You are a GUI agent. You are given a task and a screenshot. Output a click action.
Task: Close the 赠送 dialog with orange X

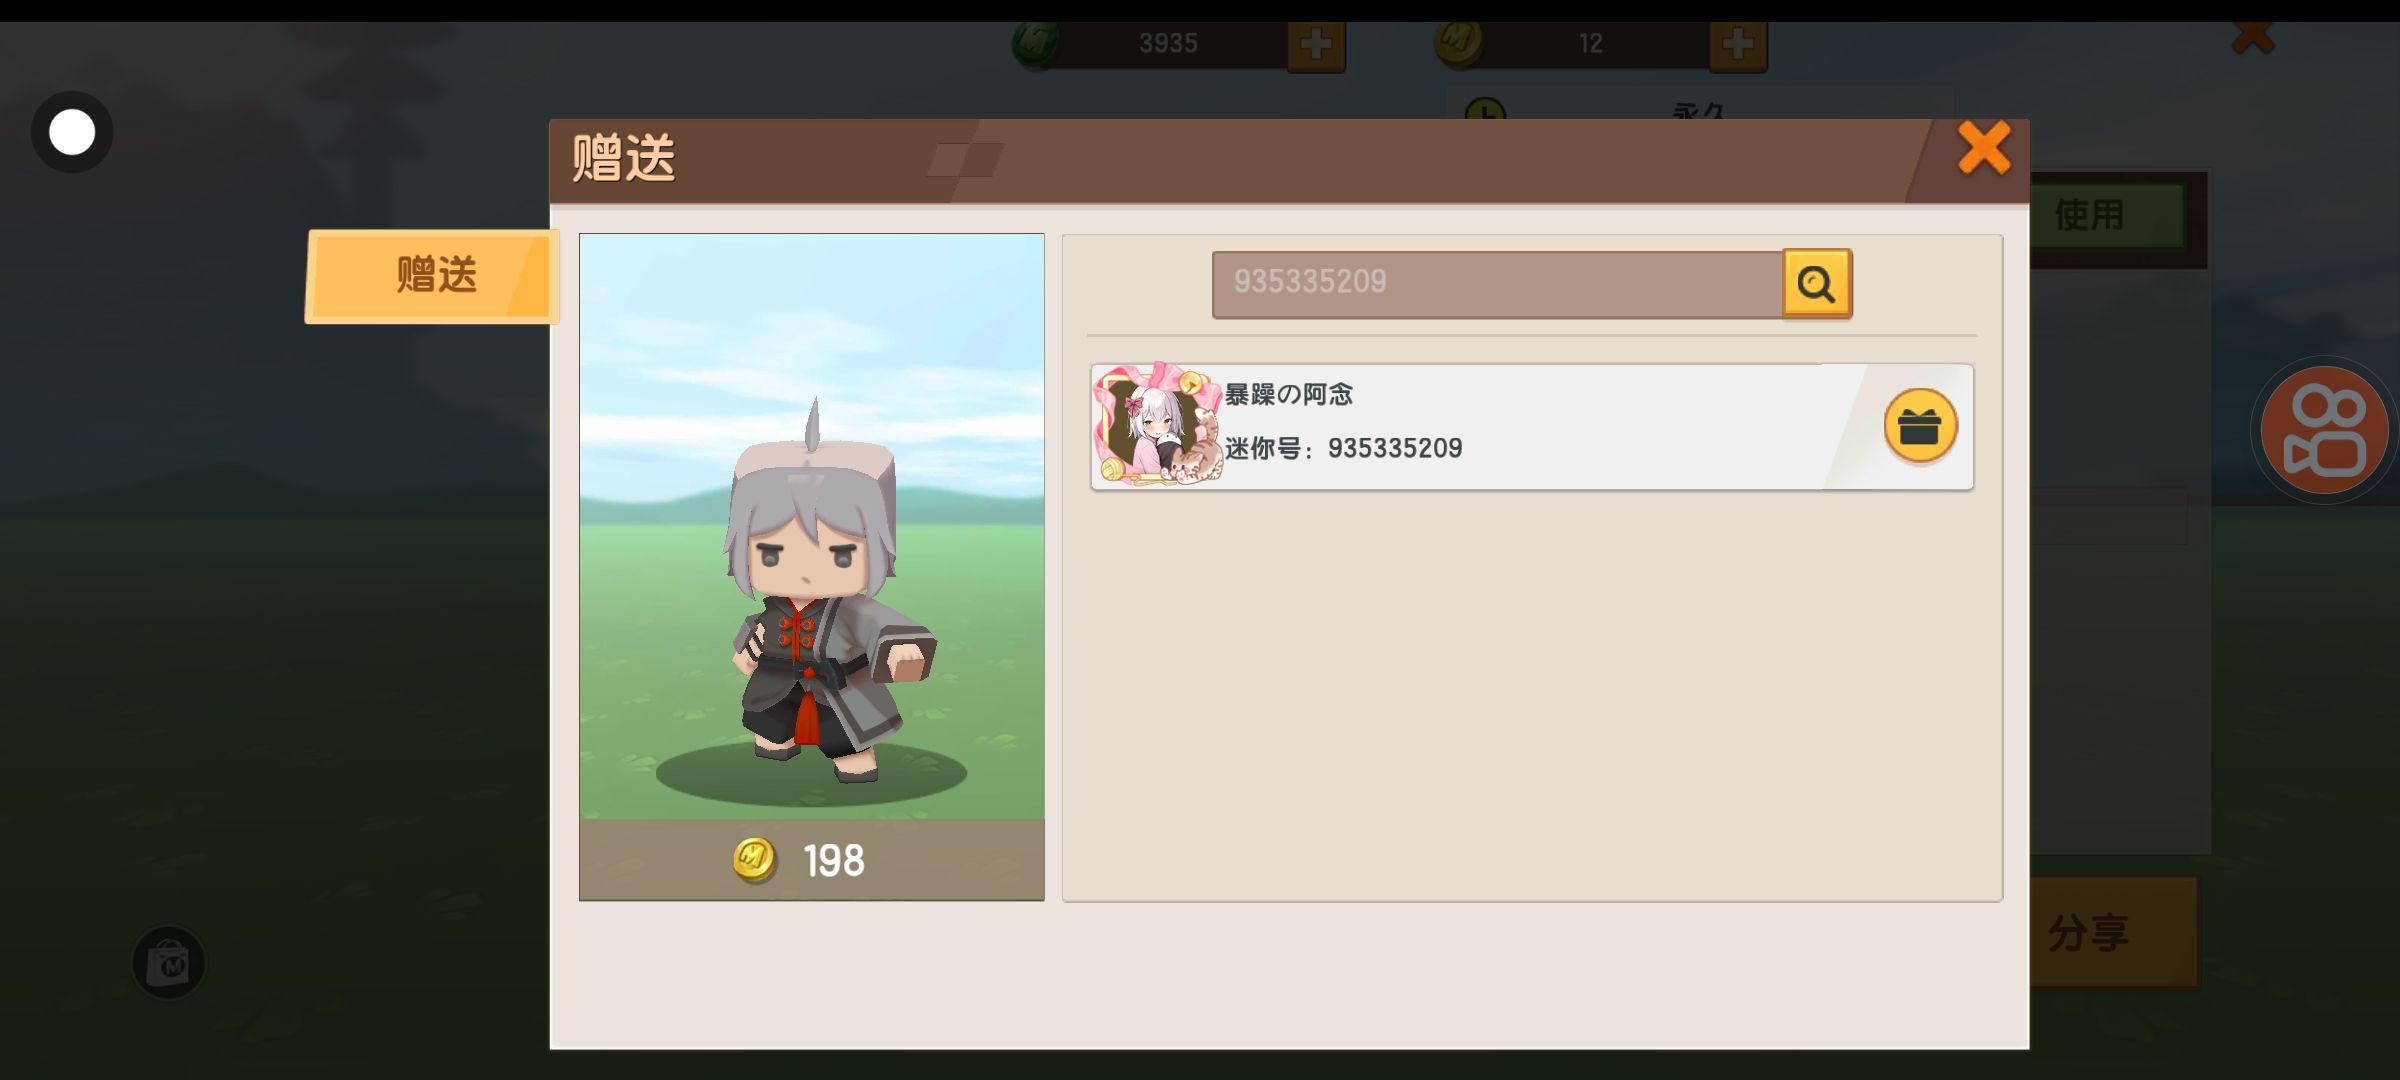point(1984,149)
